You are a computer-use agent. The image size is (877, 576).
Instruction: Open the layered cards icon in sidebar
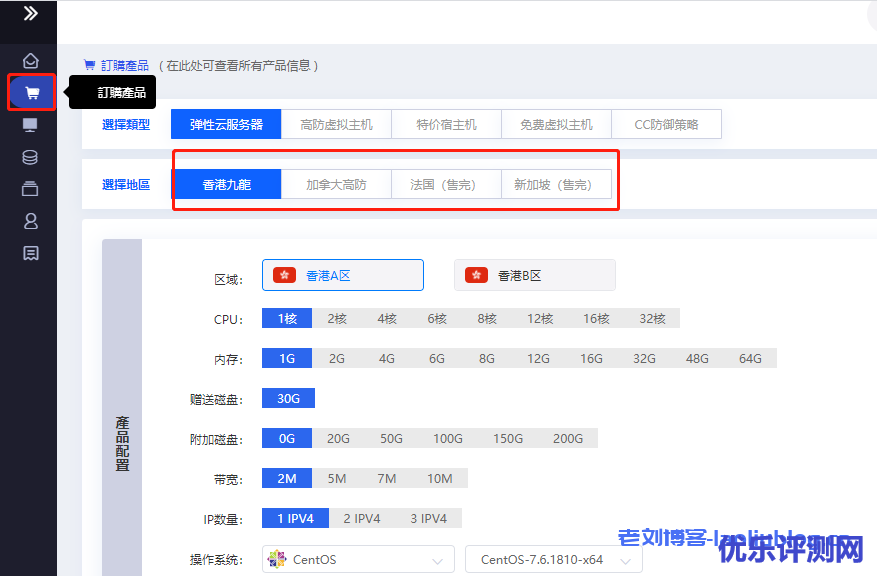(30, 189)
